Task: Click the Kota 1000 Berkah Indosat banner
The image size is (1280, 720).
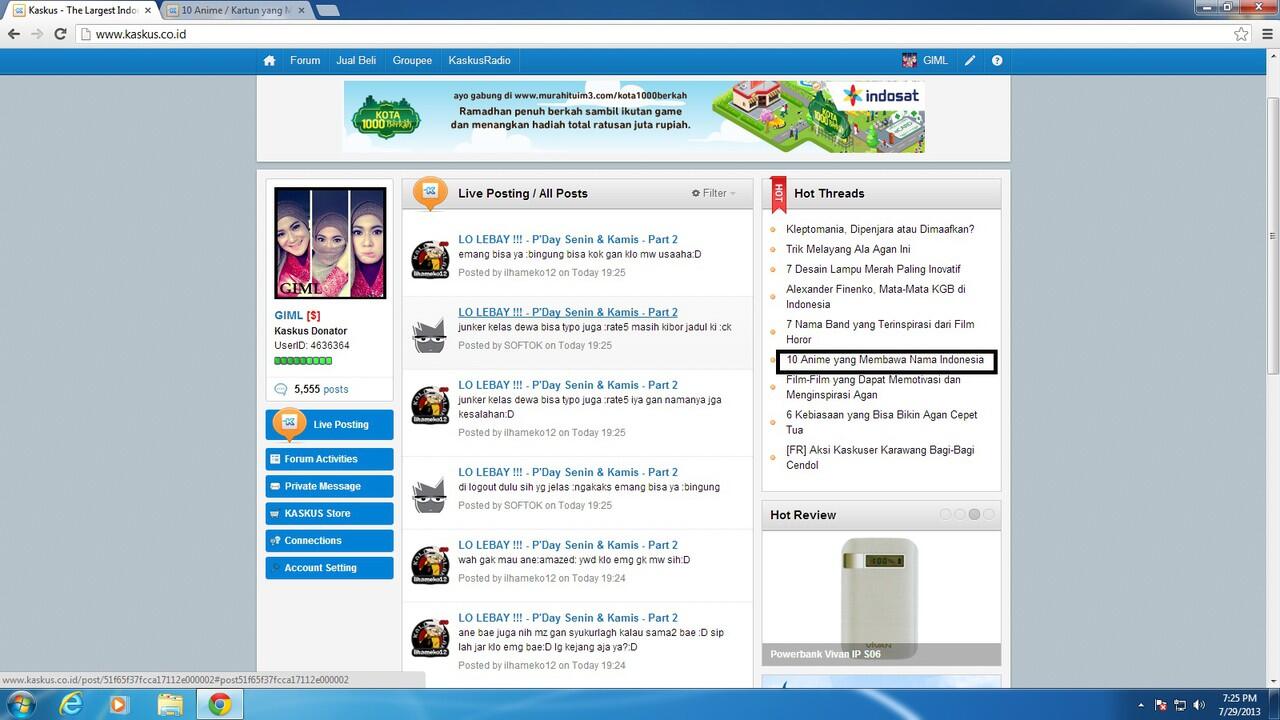Action: [633, 117]
